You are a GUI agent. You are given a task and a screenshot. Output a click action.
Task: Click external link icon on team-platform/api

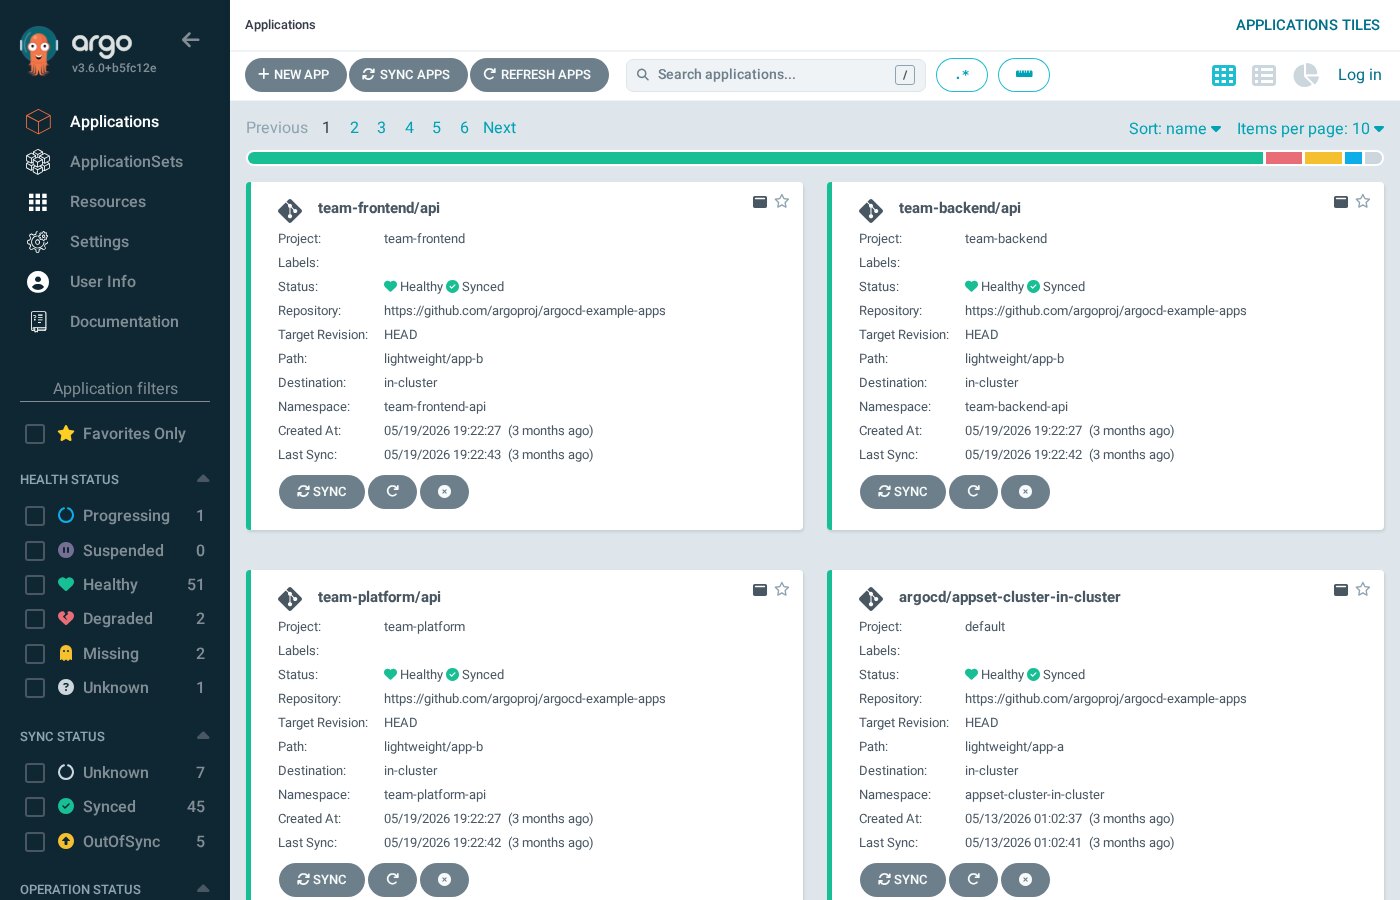pyautogui.click(x=760, y=590)
